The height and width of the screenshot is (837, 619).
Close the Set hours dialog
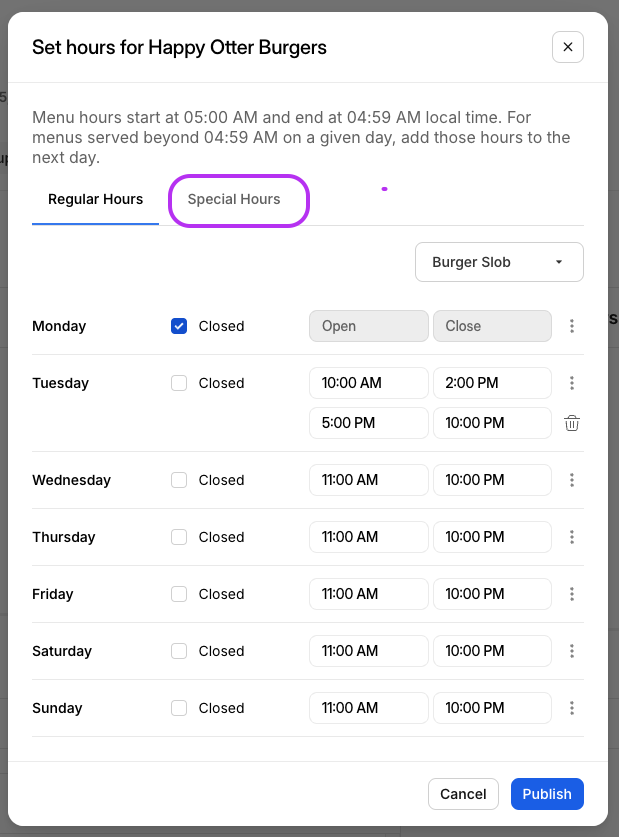click(x=567, y=47)
